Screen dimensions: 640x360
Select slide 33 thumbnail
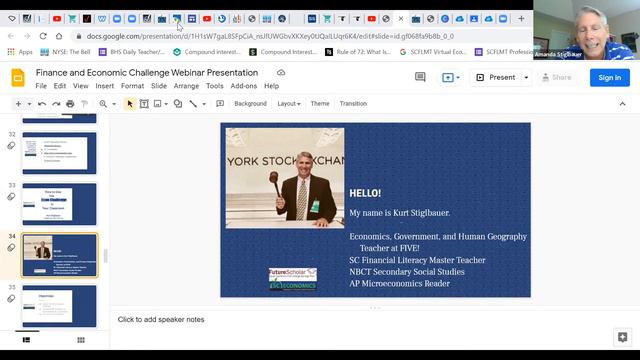[x=60, y=204]
